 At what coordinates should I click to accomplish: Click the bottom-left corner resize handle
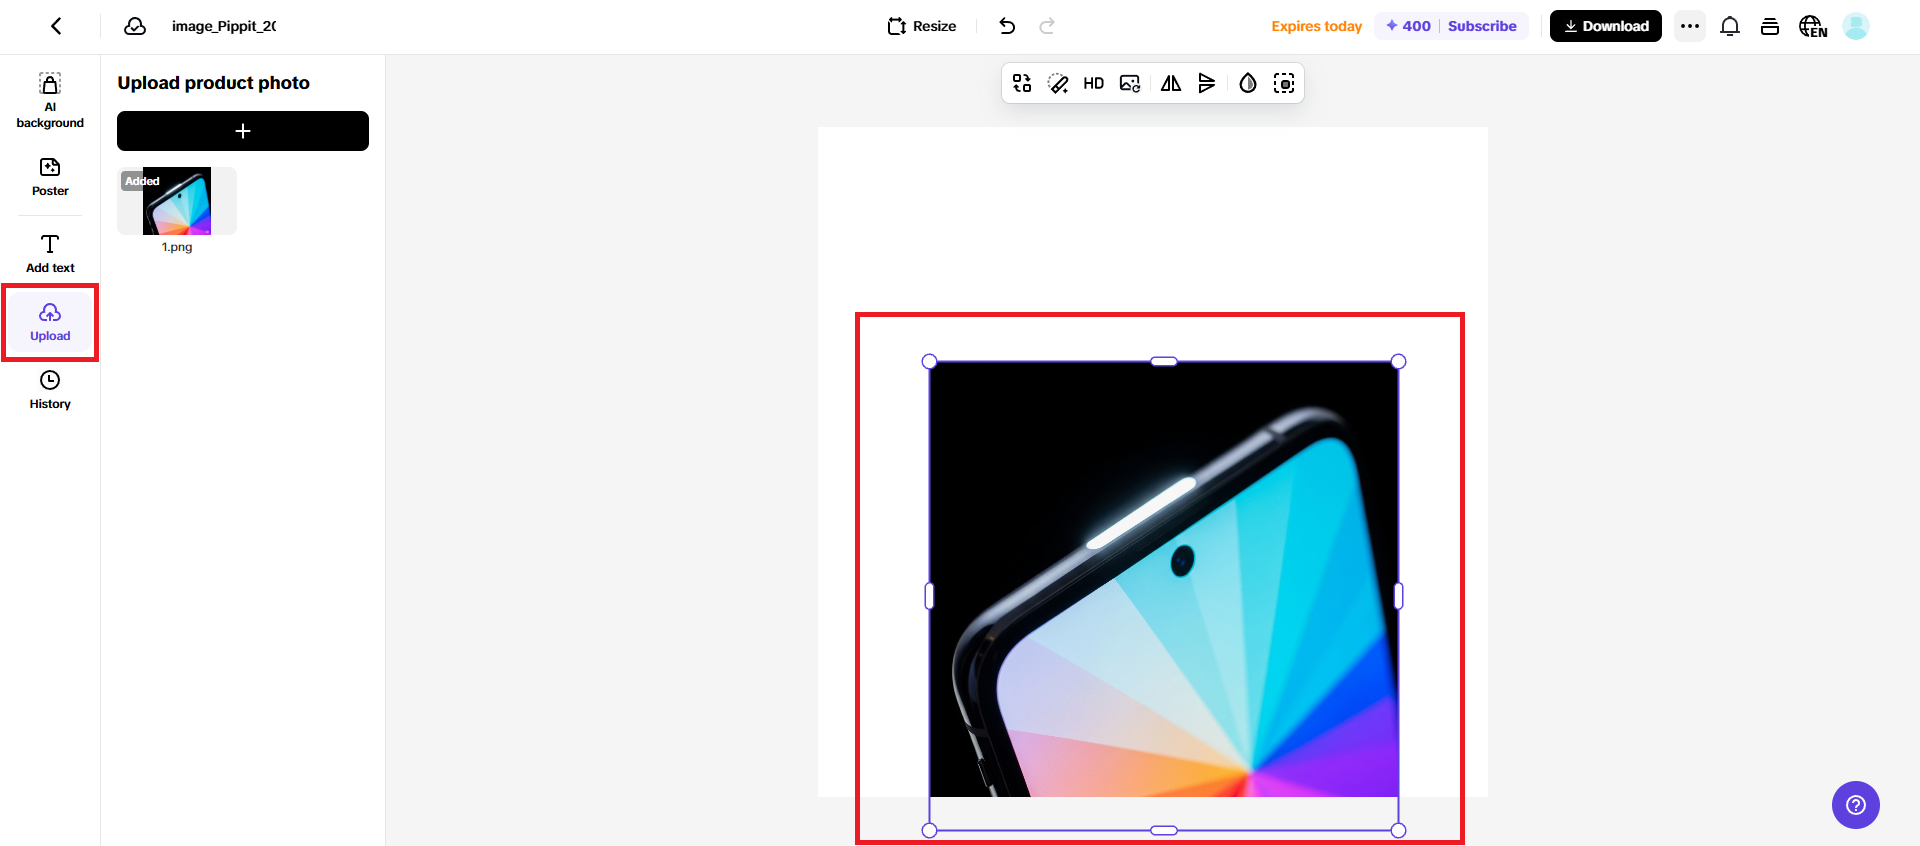tap(929, 830)
